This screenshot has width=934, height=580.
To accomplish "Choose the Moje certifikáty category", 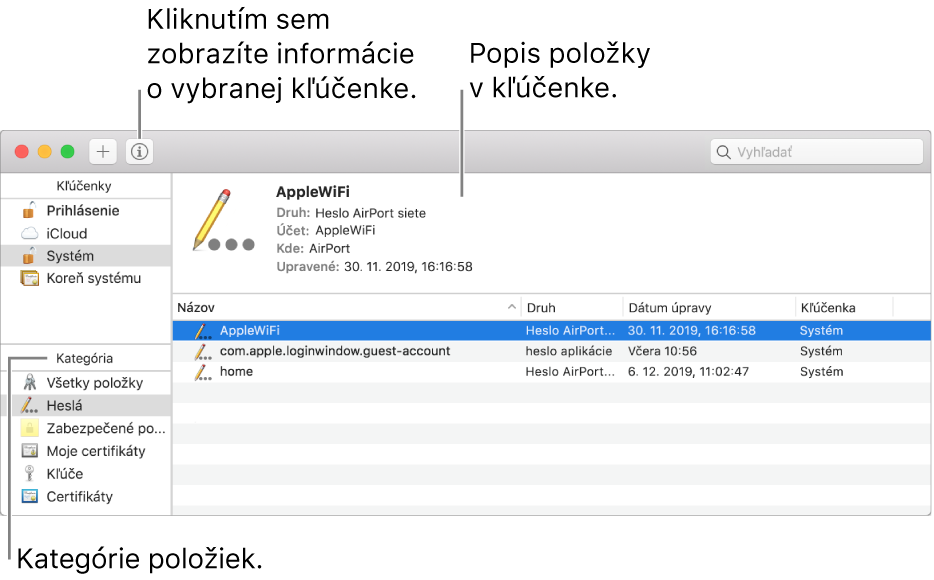I will tap(86, 451).
